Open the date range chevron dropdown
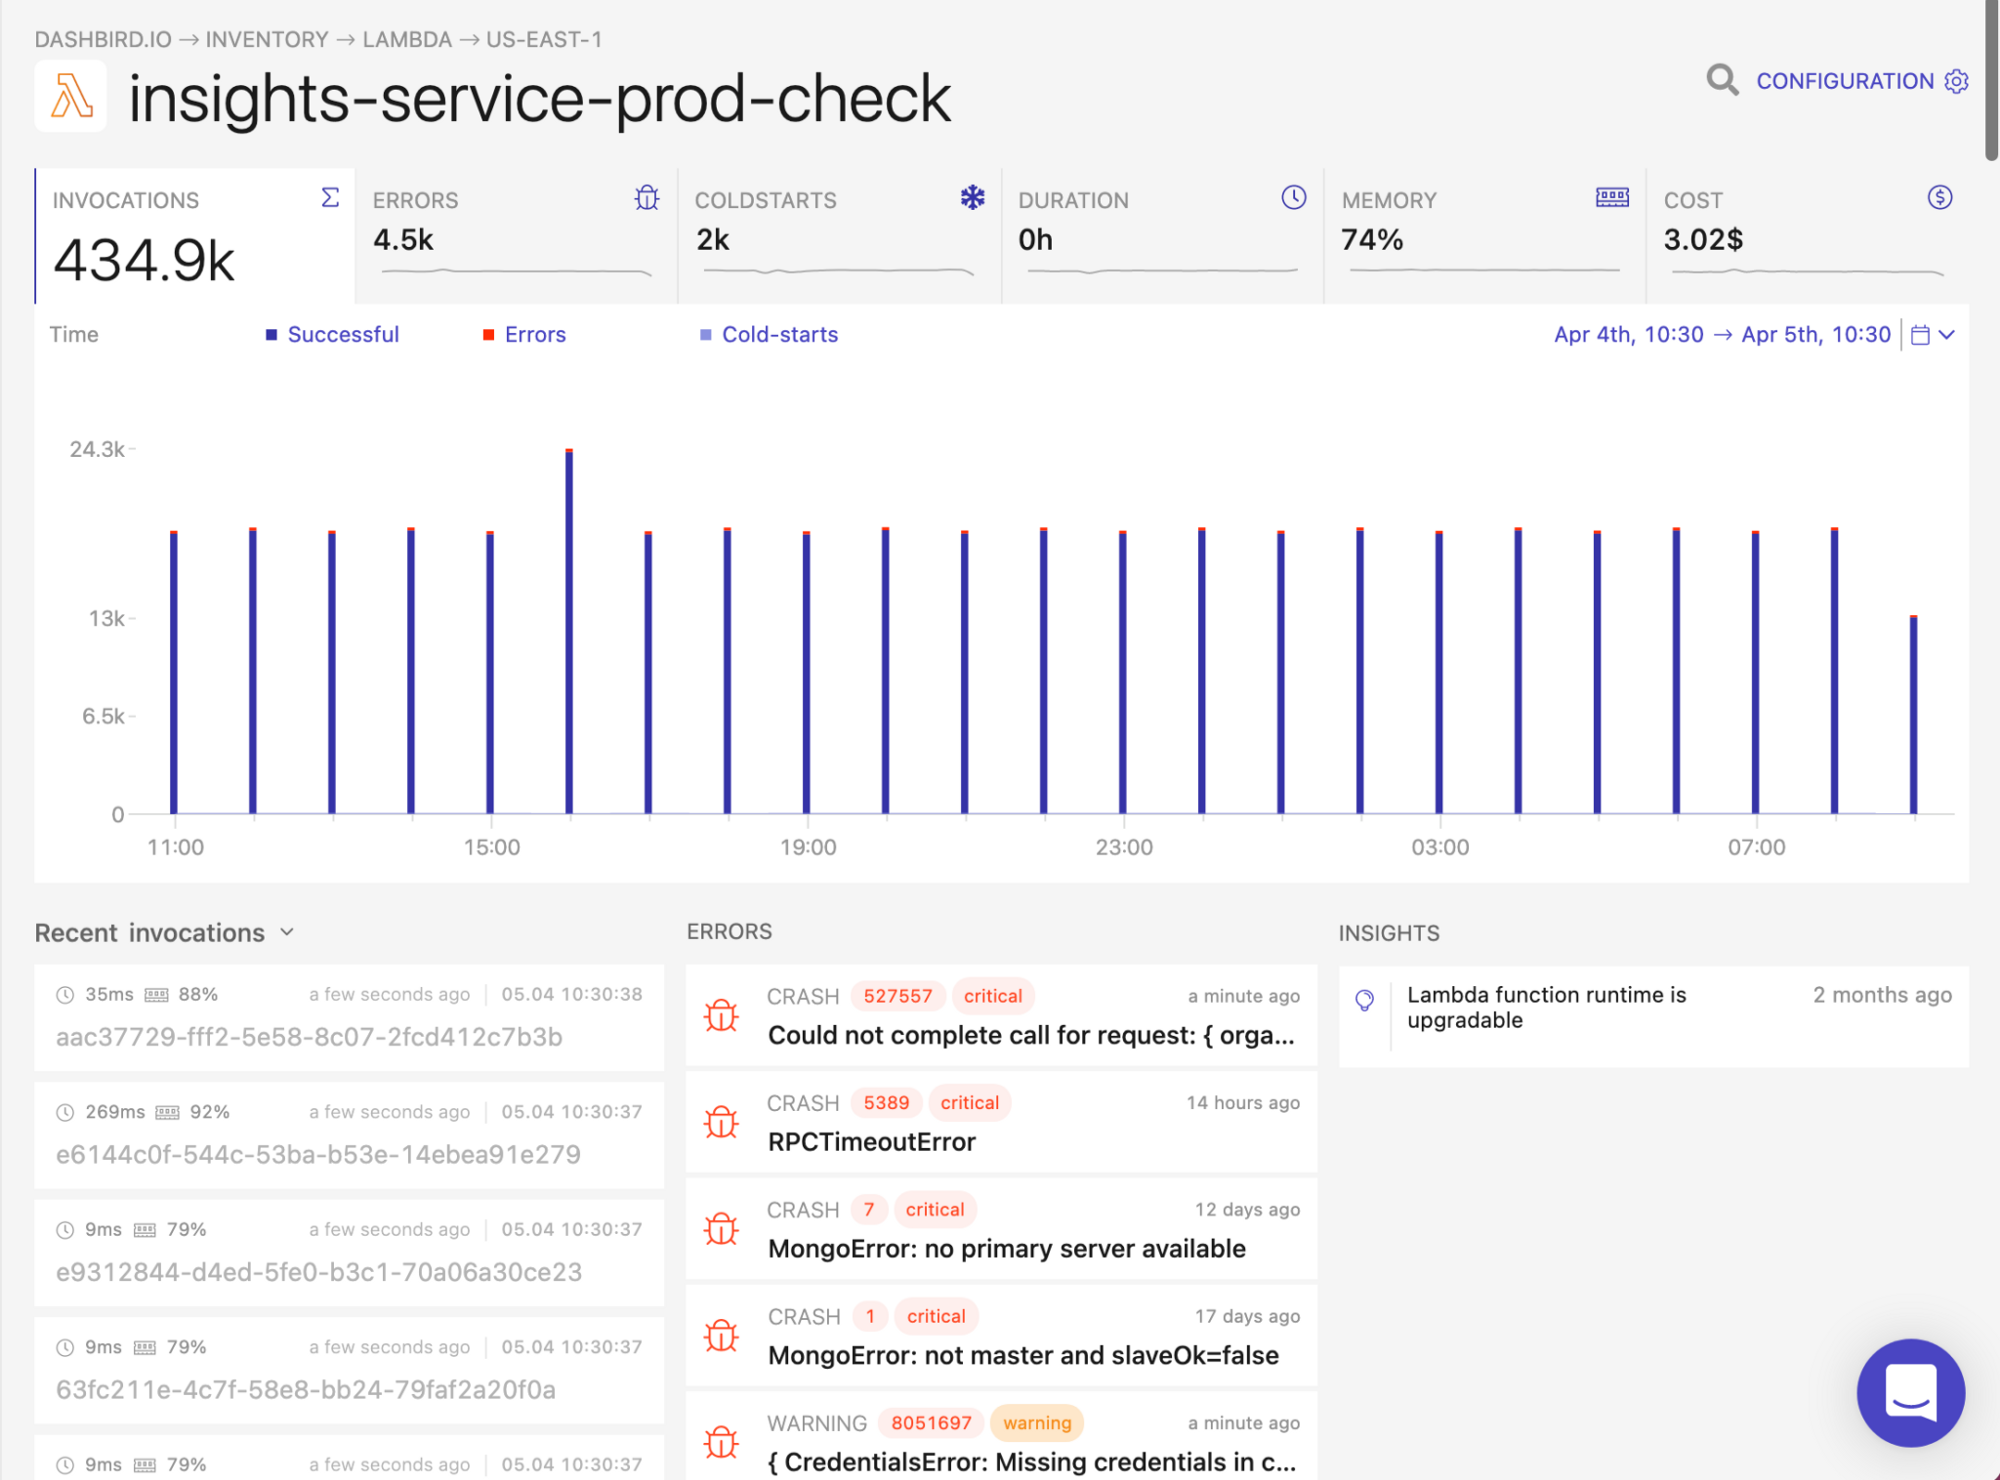 pyautogui.click(x=1946, y=335)
